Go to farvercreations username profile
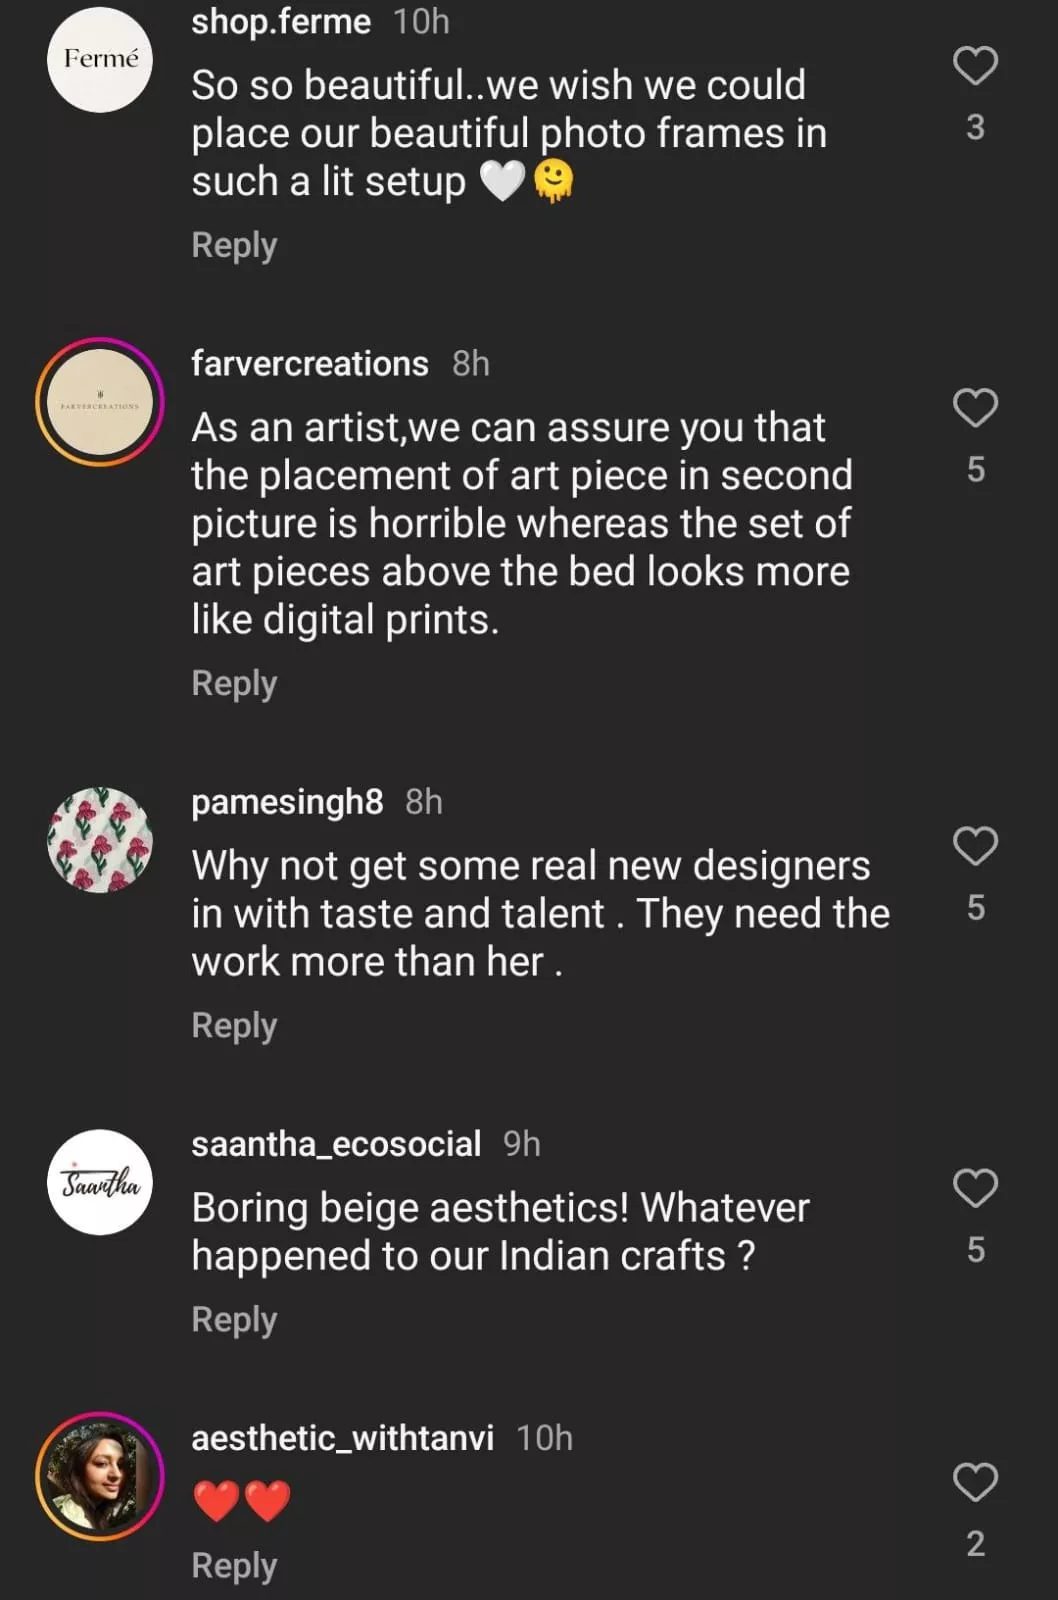Image resolution: width=1058 pixels, height=1600 pixels. click(310, 363)
